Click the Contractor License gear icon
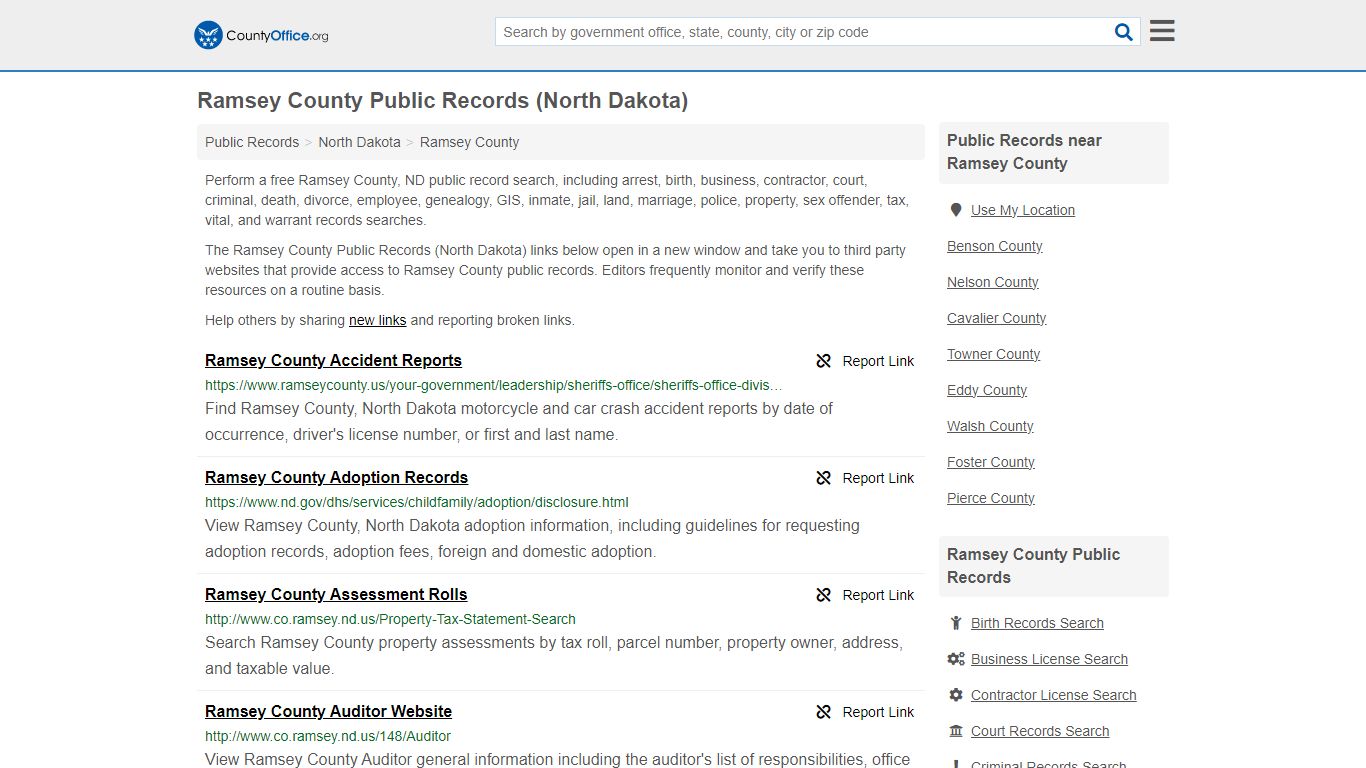The image size is (1366, 768). (x=956, y=695)
